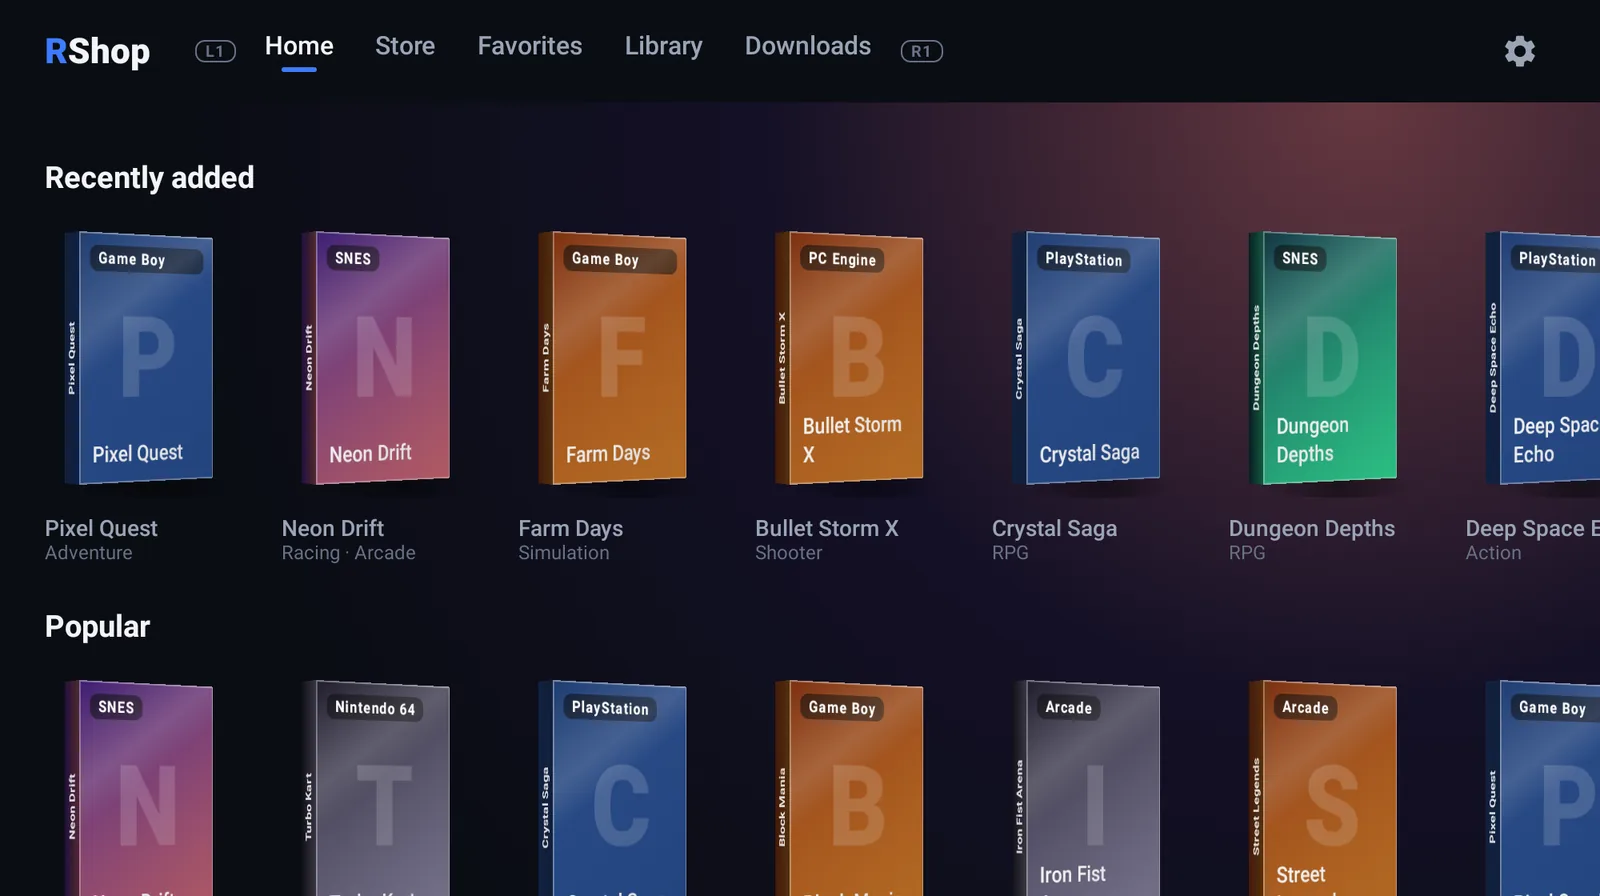Select the Neon Drift cover in Recently added
Image resolution: width=1600 pixels, height=896 pixels.
pyautogui.click(x=376, y=358)
